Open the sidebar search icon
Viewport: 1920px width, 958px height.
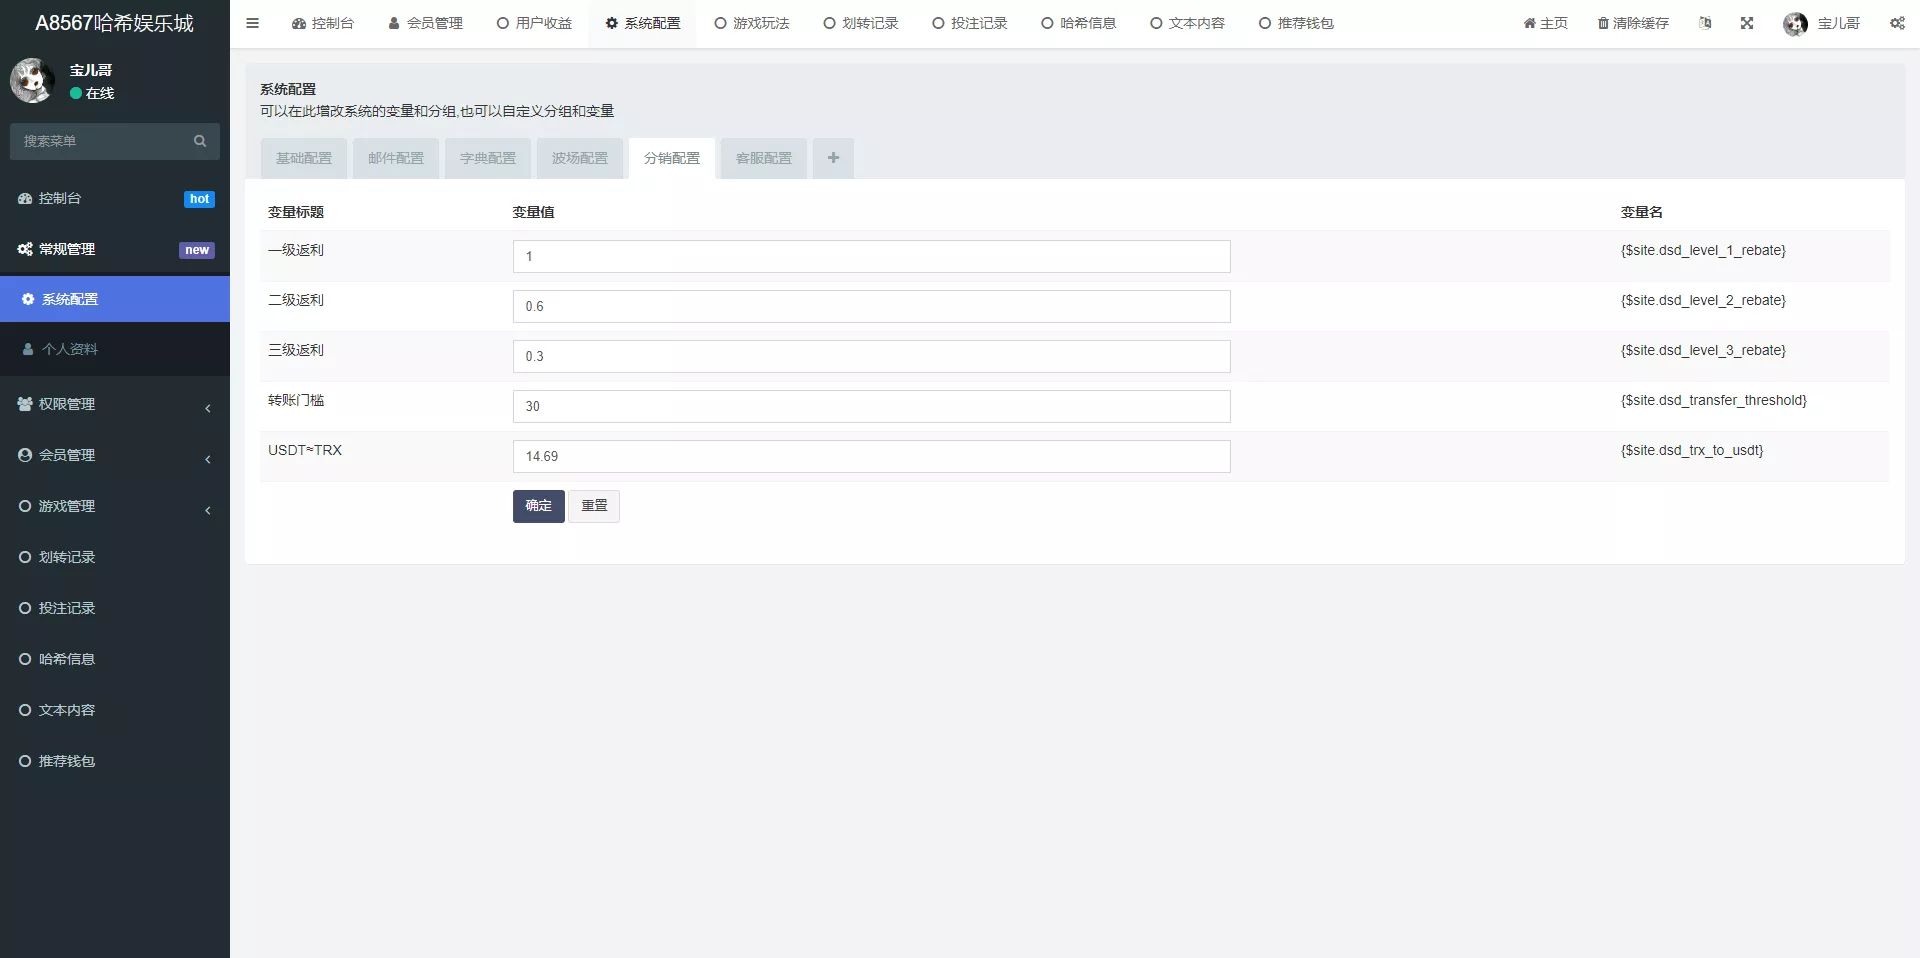(x=199, y=141)
